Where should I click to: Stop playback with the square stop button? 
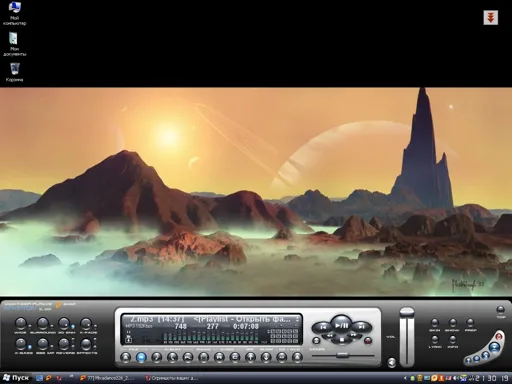click(342, 340)
